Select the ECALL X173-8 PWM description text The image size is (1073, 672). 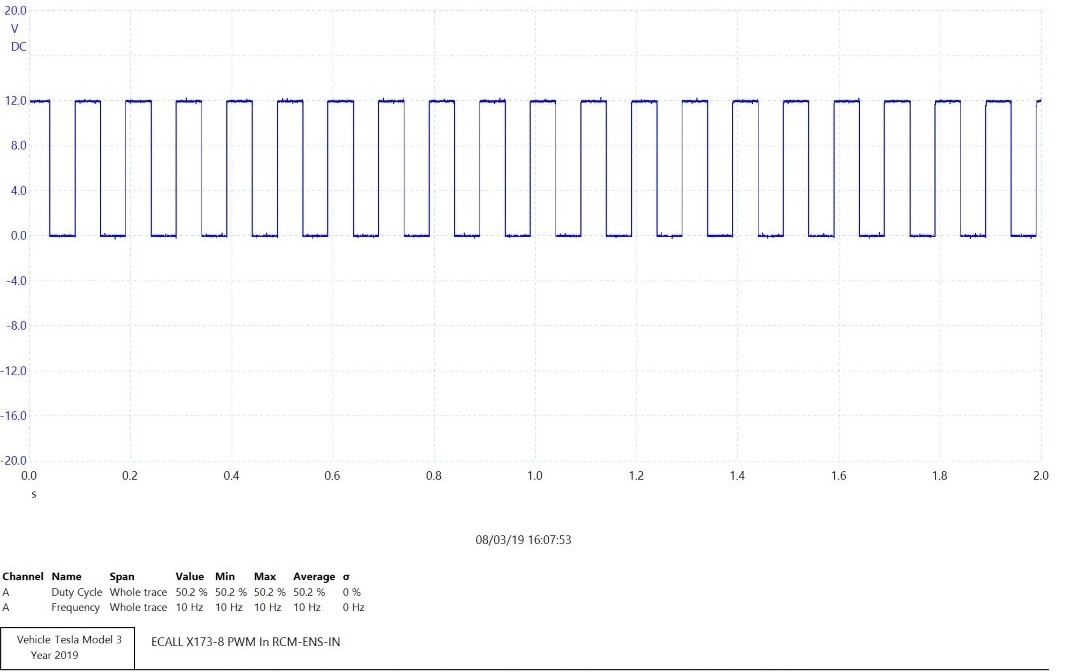245,641
